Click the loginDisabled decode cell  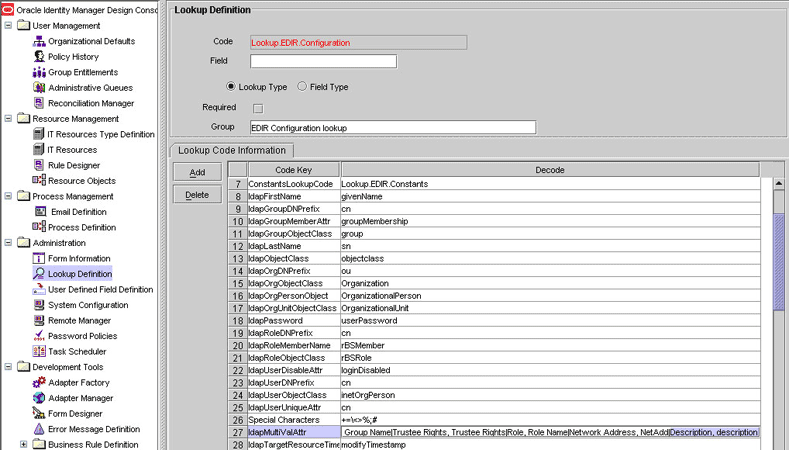pos(550,370)
